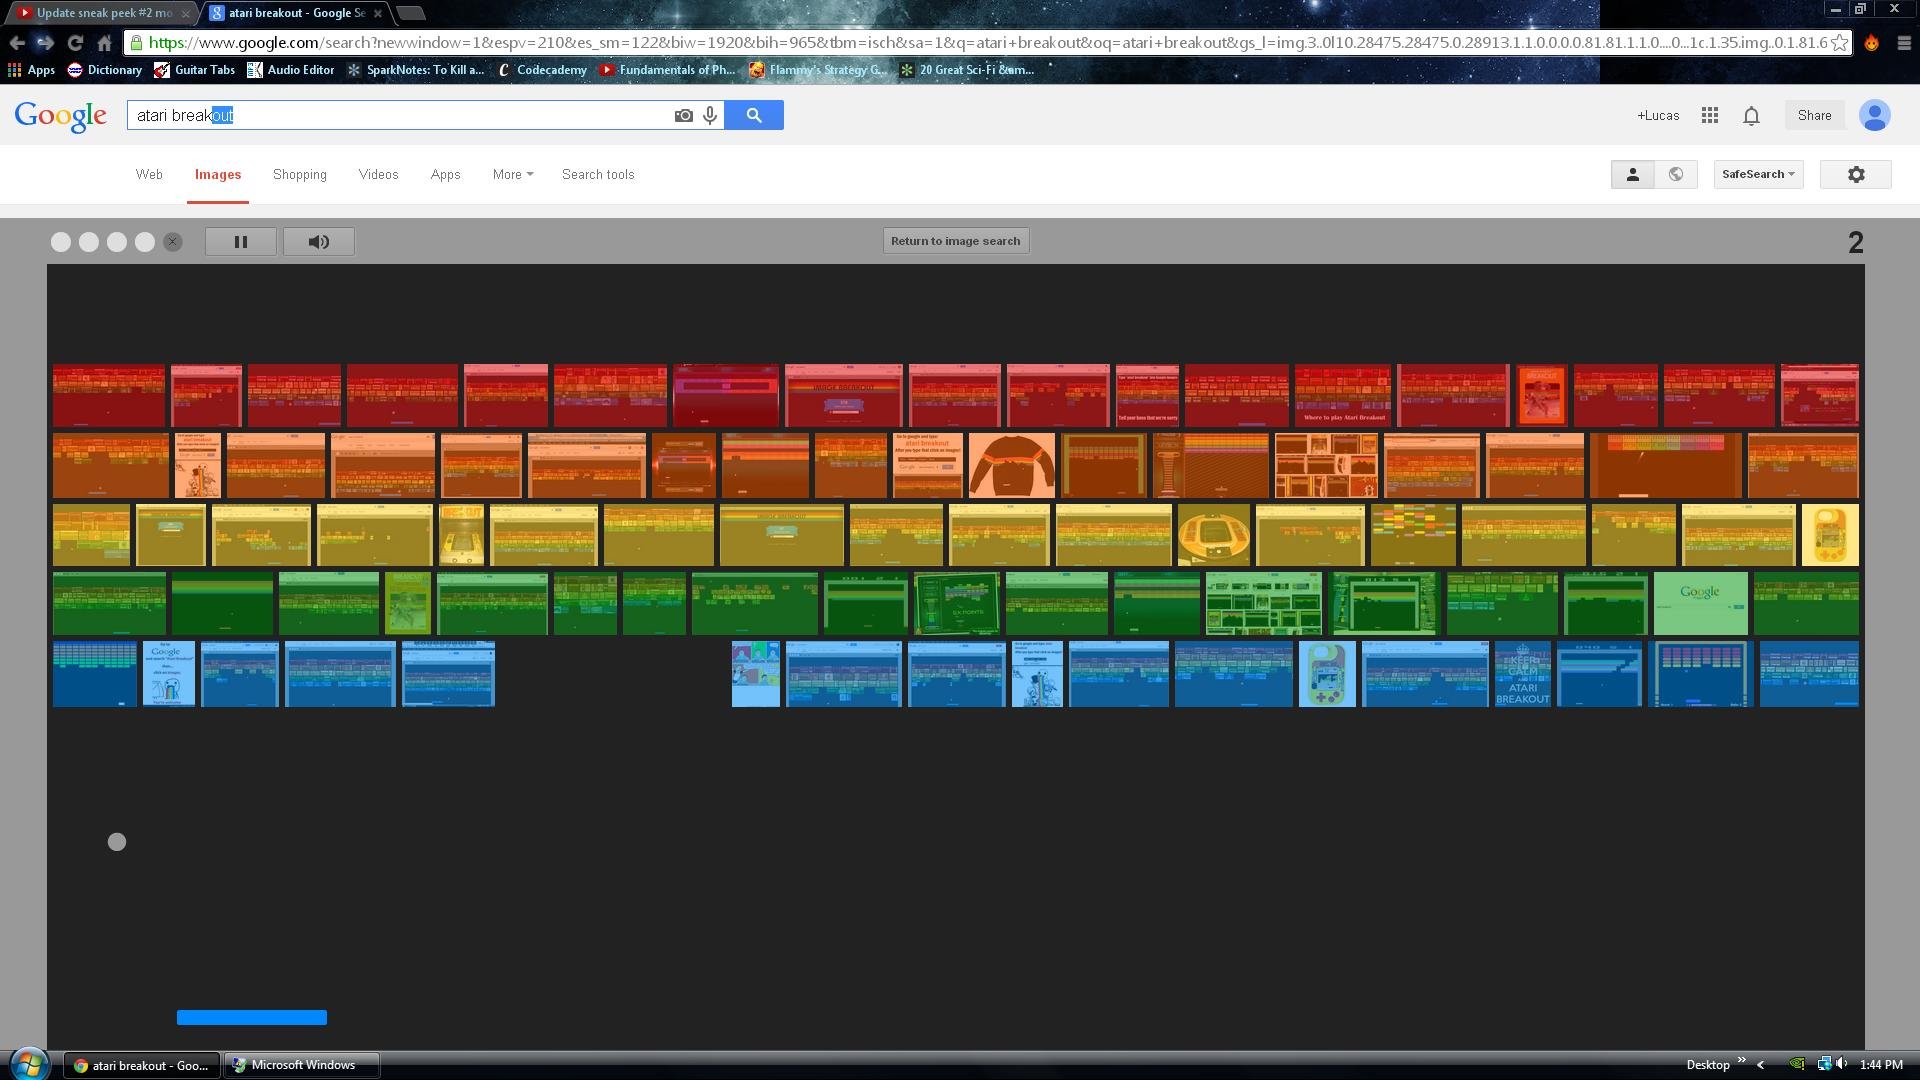The image size is (1920, 1080).
Task: Toggle personal results person icon
Action: (1633, 174)
